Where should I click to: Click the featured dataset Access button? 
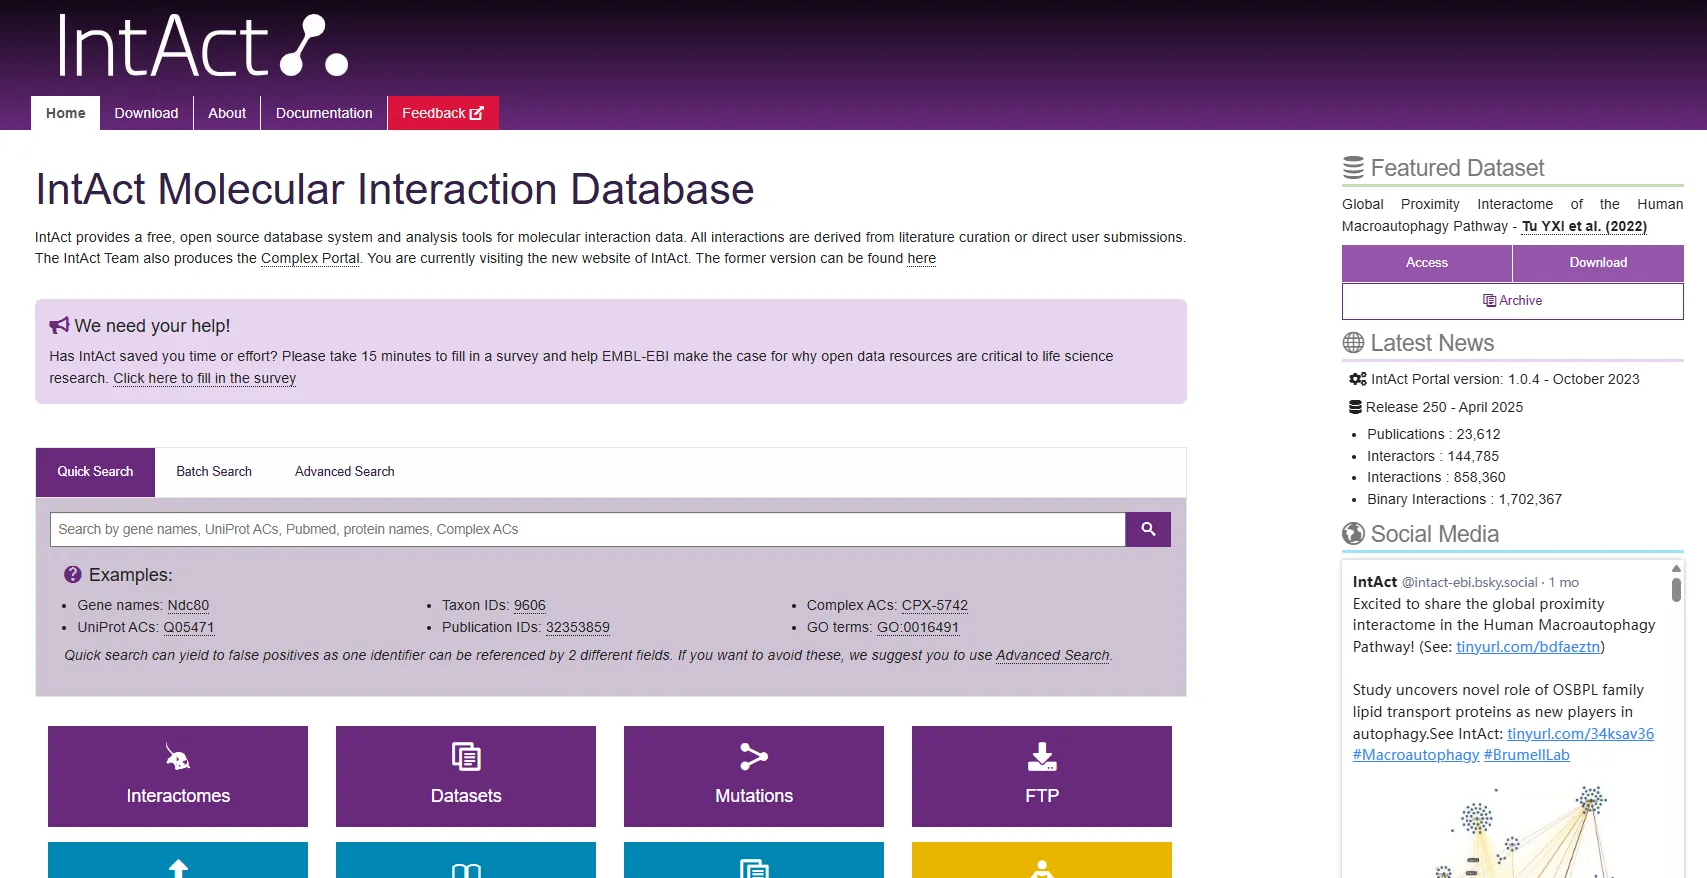point(1426,263)
